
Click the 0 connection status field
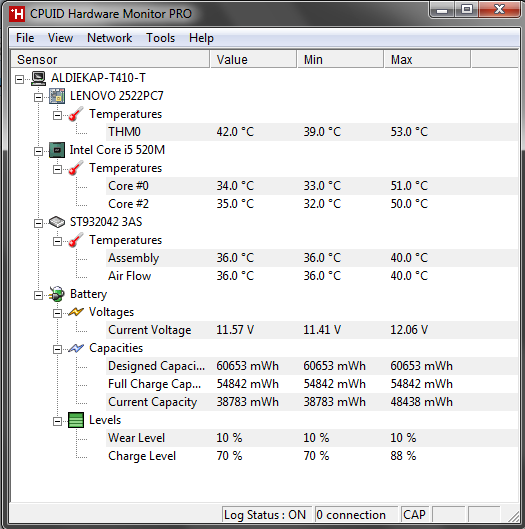pyautogui.click(x=356, y=515)
